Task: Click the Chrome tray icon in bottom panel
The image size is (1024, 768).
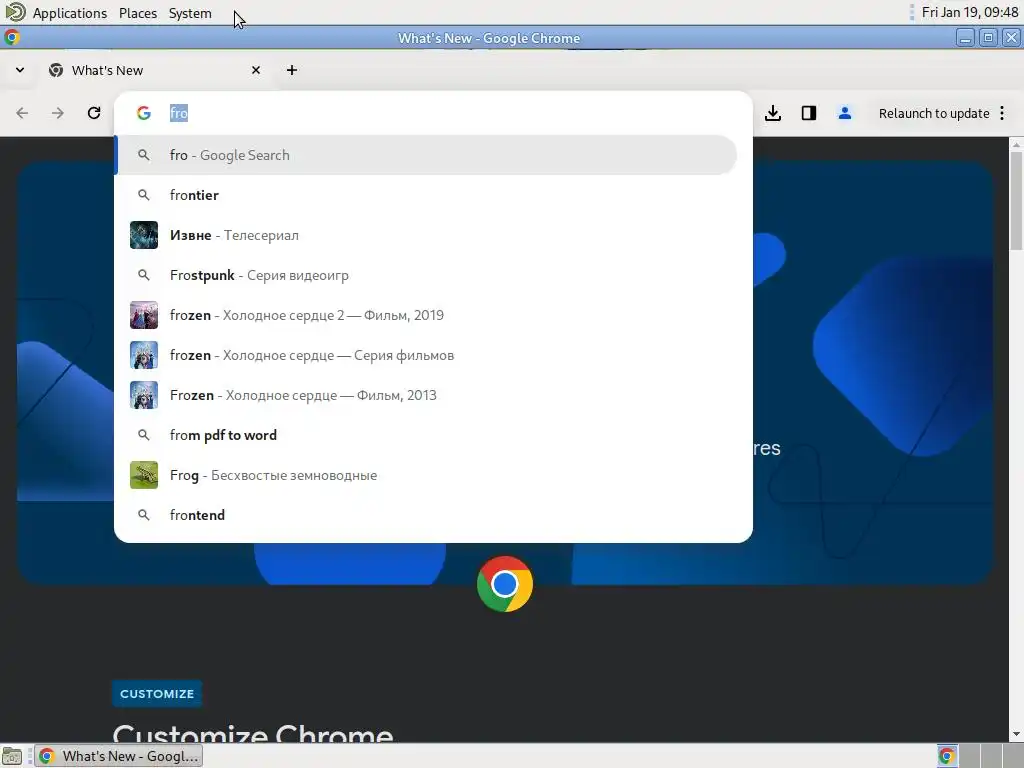Action: (x=946, y=756)
